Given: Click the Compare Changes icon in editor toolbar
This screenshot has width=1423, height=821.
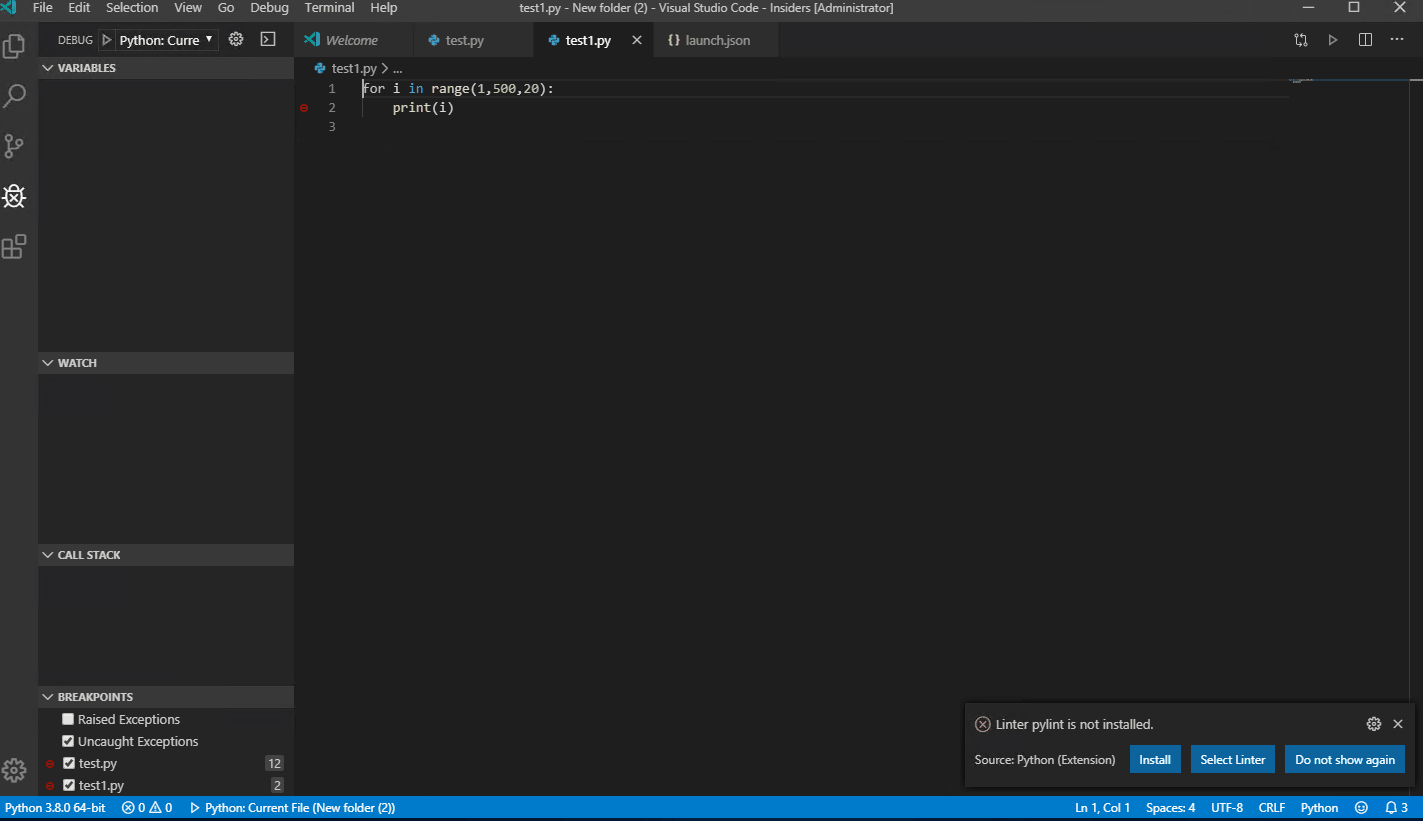Looking at the screenshot, I should coord(1301,40).
